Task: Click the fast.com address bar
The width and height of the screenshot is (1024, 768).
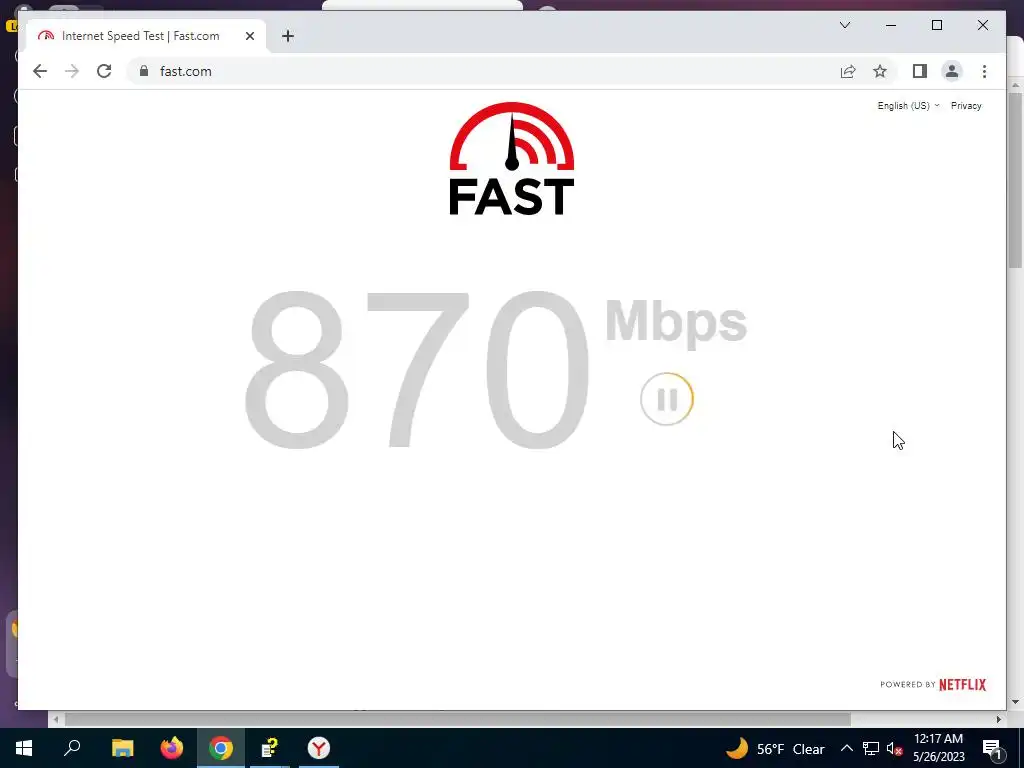Action: point(483,71)
